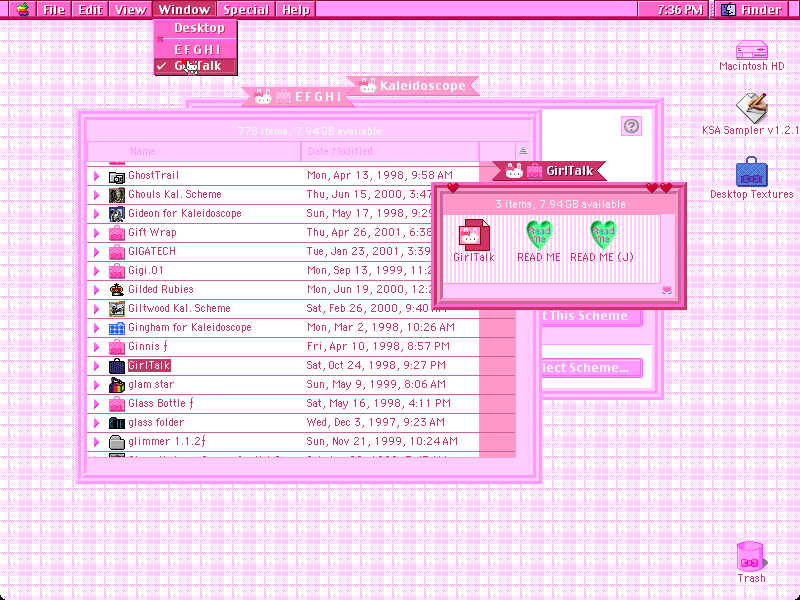Image resolution: width=800 pixels, height=600 pixels.
Task: Click the Trash icon
Action: point(750,556)
